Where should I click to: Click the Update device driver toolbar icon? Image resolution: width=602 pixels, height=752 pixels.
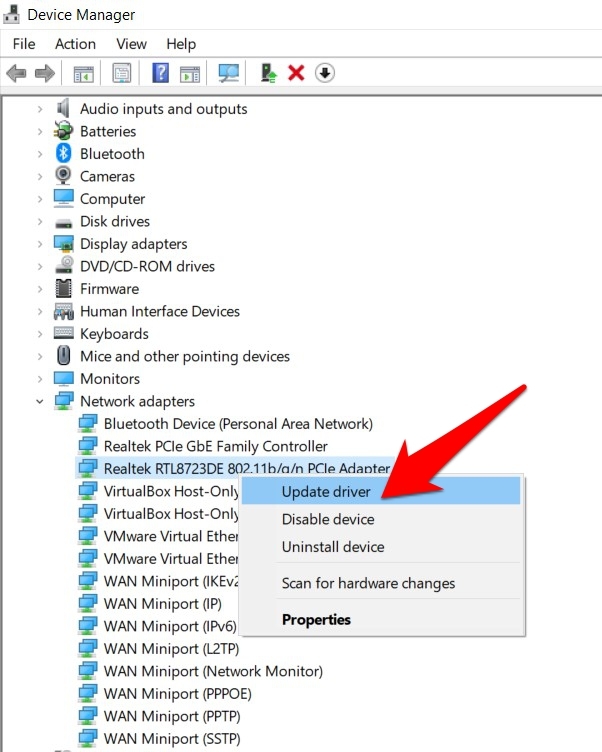coord(268,73)
